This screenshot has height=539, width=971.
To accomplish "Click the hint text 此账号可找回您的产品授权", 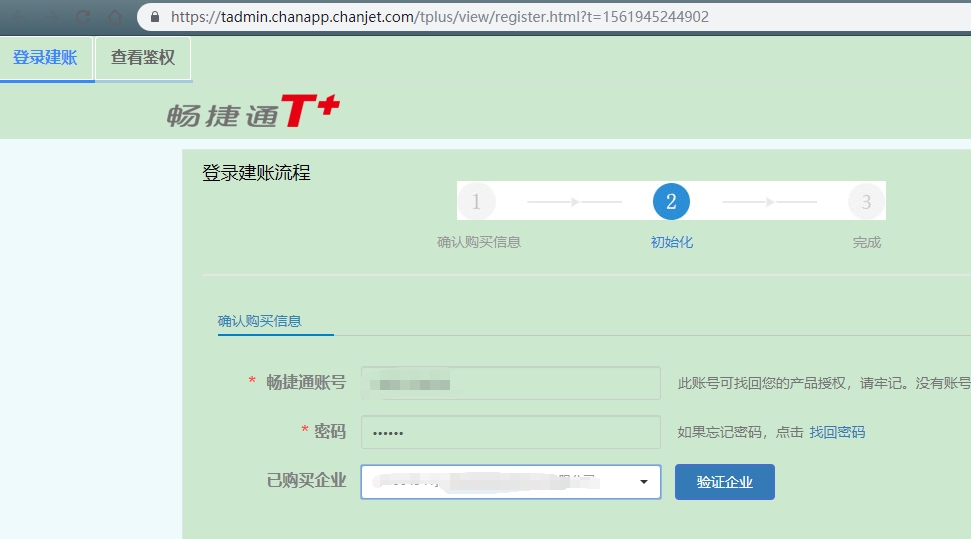I will point(762,383).
